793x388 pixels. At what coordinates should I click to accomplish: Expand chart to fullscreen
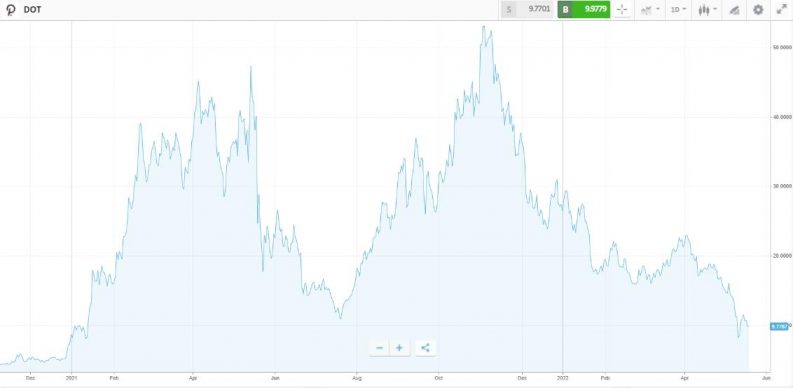pyautogui.click(x=781, y=9)
